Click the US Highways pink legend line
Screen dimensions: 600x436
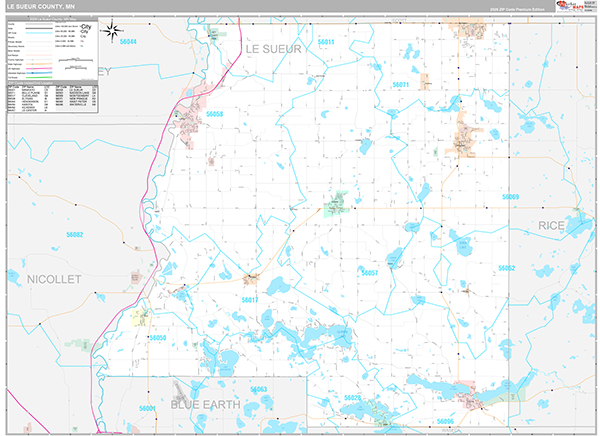39,69
